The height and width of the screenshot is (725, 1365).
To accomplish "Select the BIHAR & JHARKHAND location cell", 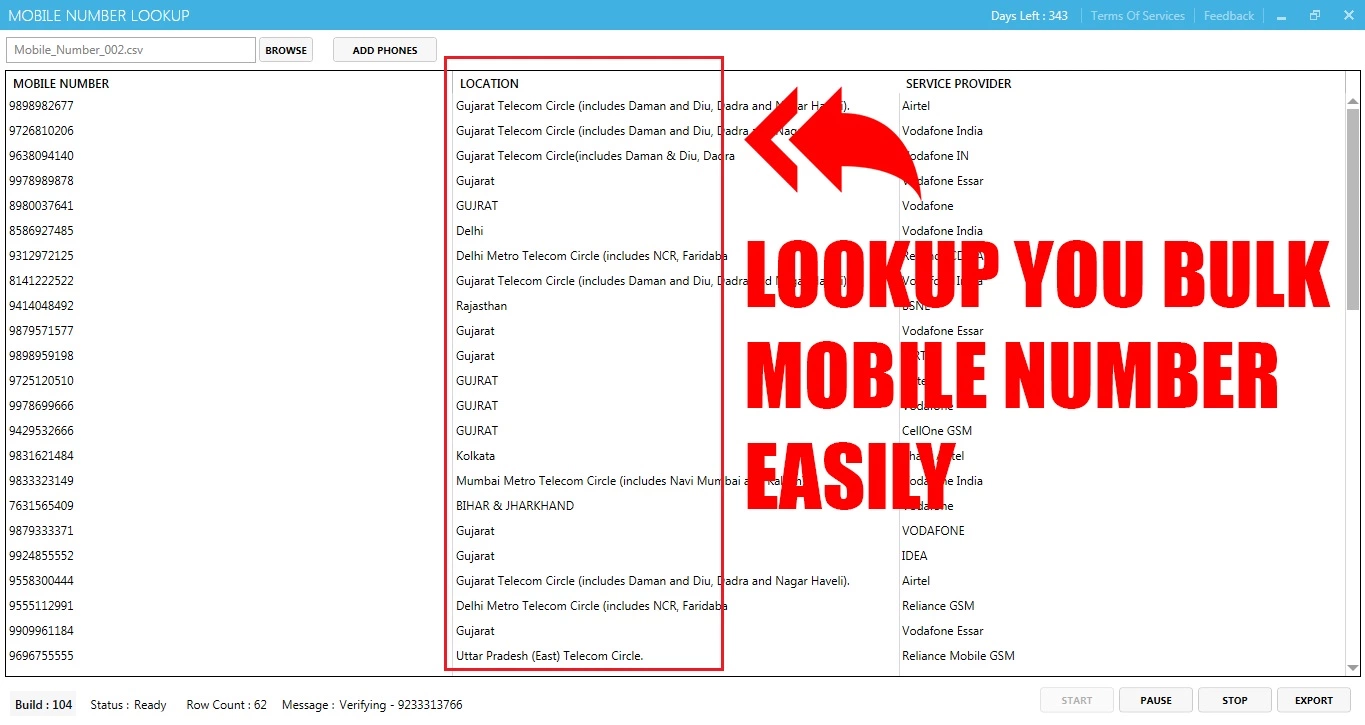I will pyautogui.click(x=515, y=506).
